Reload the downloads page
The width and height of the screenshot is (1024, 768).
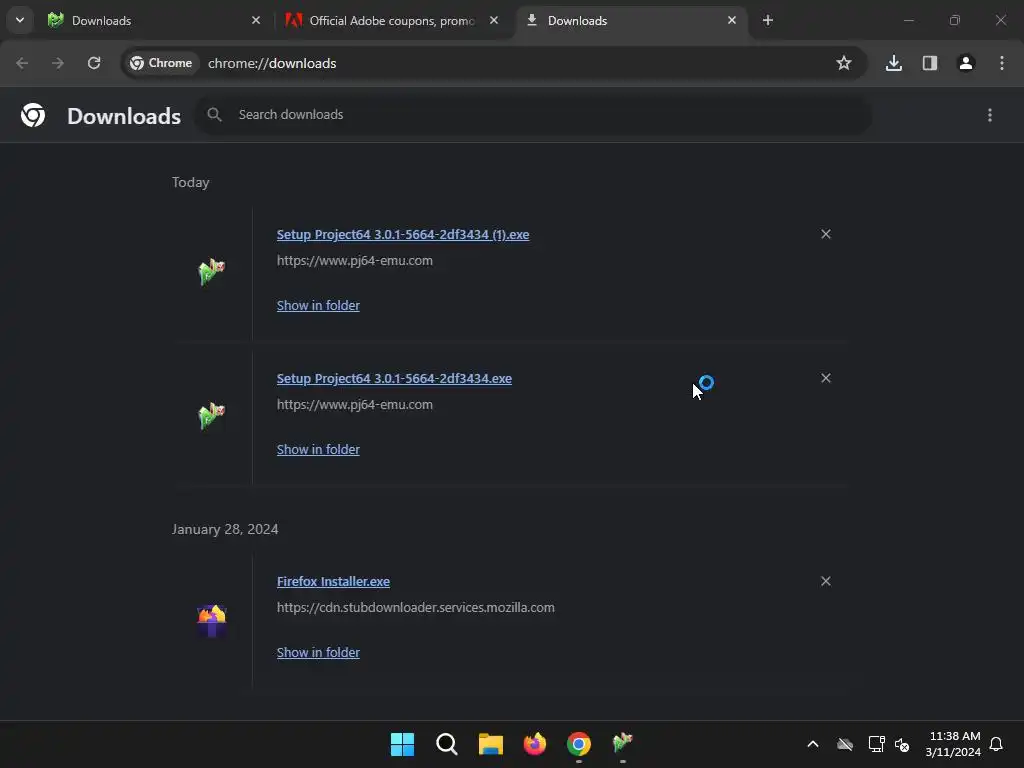point(94,63)
